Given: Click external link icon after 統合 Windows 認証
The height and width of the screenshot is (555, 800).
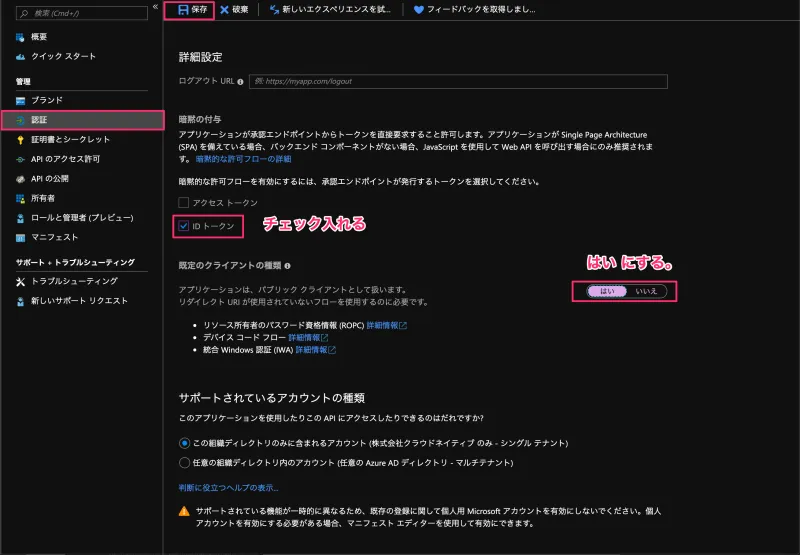Looking at the screenshot, I should [x=332, y=350].
